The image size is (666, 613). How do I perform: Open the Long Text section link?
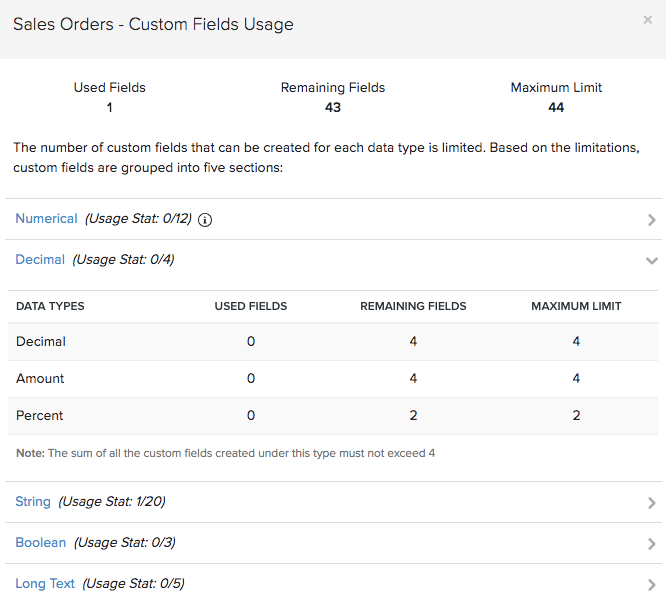tap(45, 584)
